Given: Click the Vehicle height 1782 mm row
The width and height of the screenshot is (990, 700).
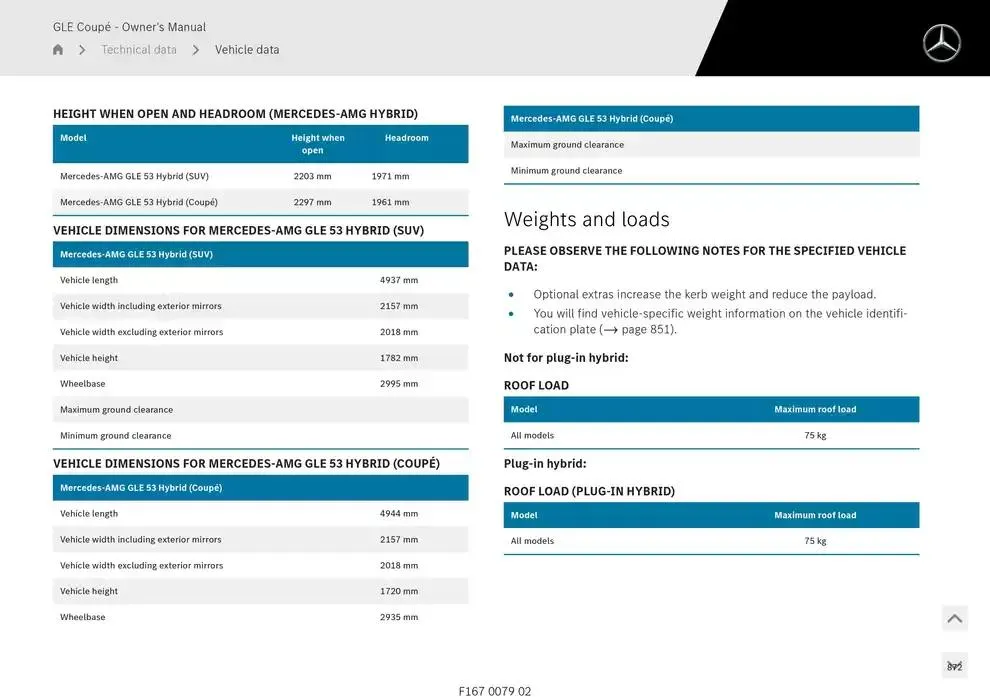Looking at the screenshot, I should coord(260,358).
